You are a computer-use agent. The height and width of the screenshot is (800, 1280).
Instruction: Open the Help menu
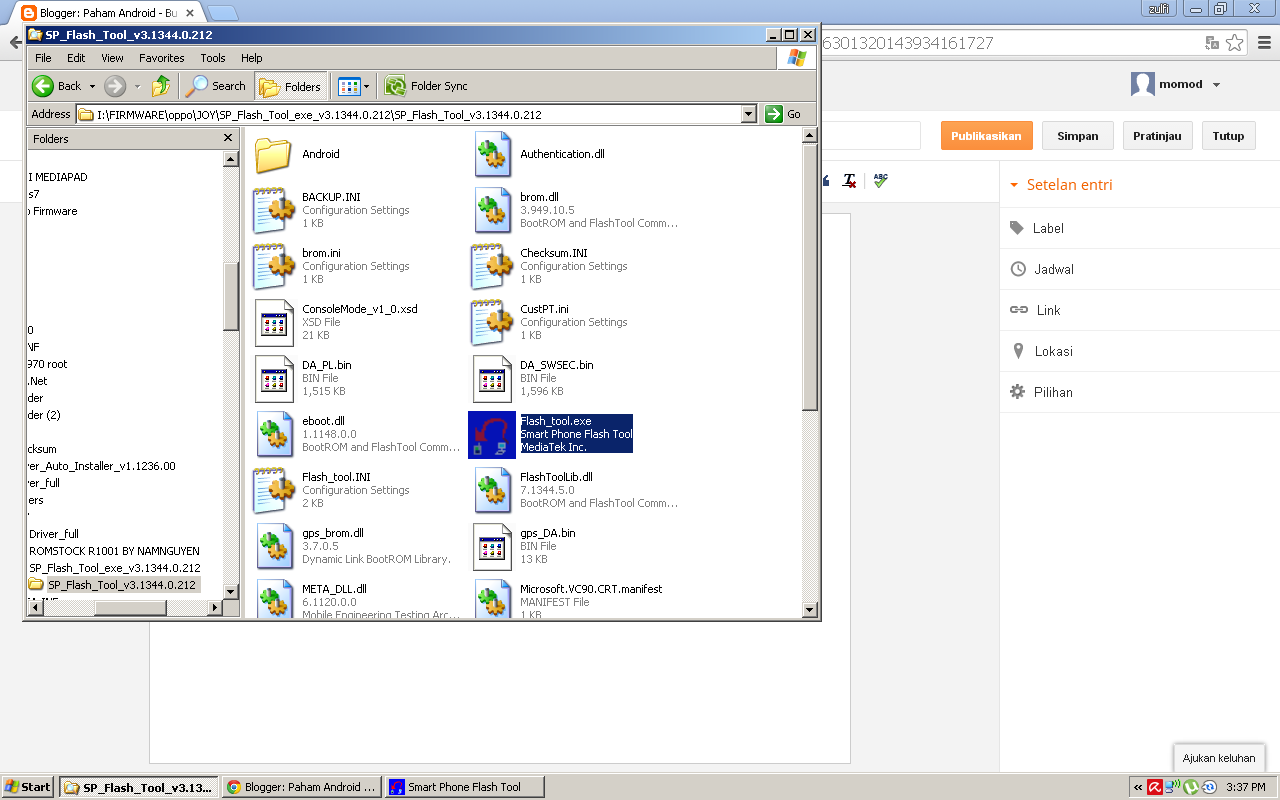pyautogui.click(x=252, y=58)
